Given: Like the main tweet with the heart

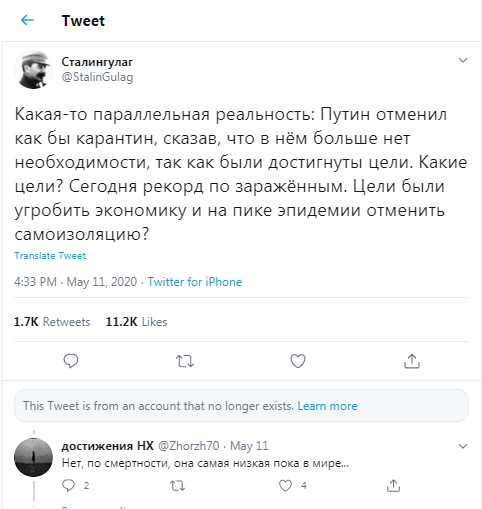Looking at the screenshot, I should point(298,361).
